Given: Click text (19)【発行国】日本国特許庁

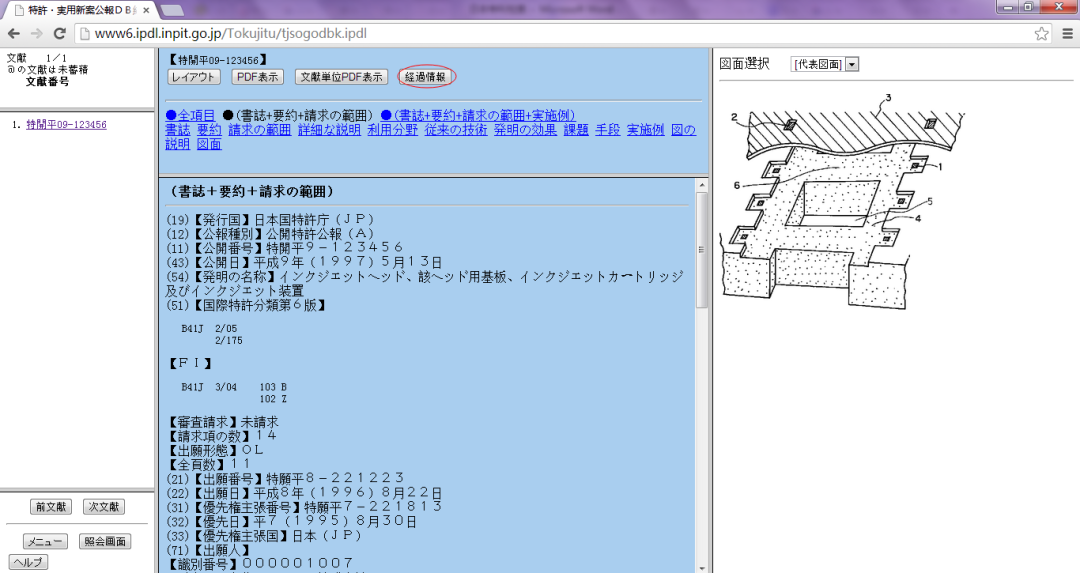Looking at the screenshot, I should (x=272, y=220).
